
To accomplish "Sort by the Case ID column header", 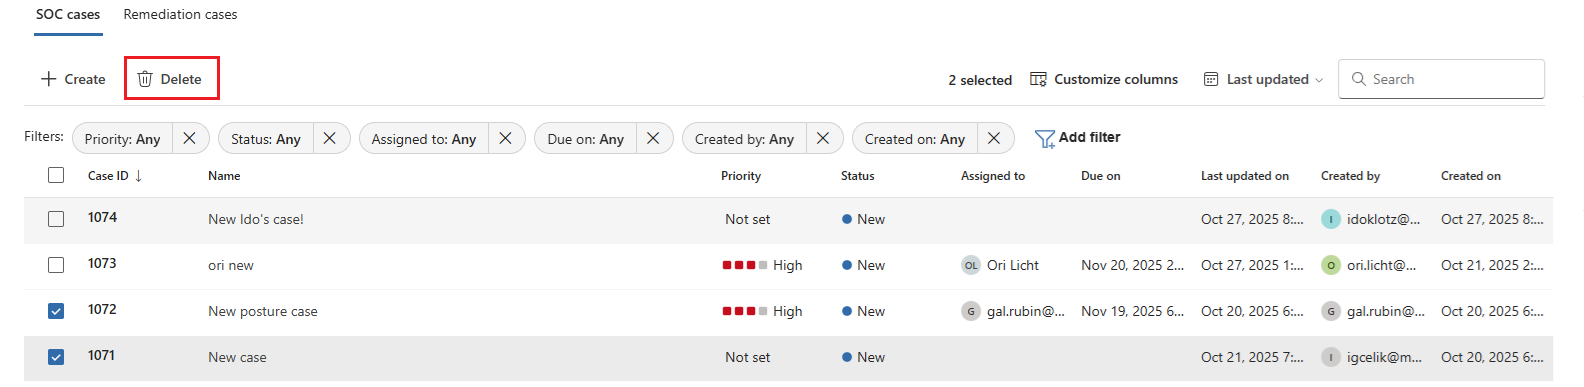I will [115, 176].
